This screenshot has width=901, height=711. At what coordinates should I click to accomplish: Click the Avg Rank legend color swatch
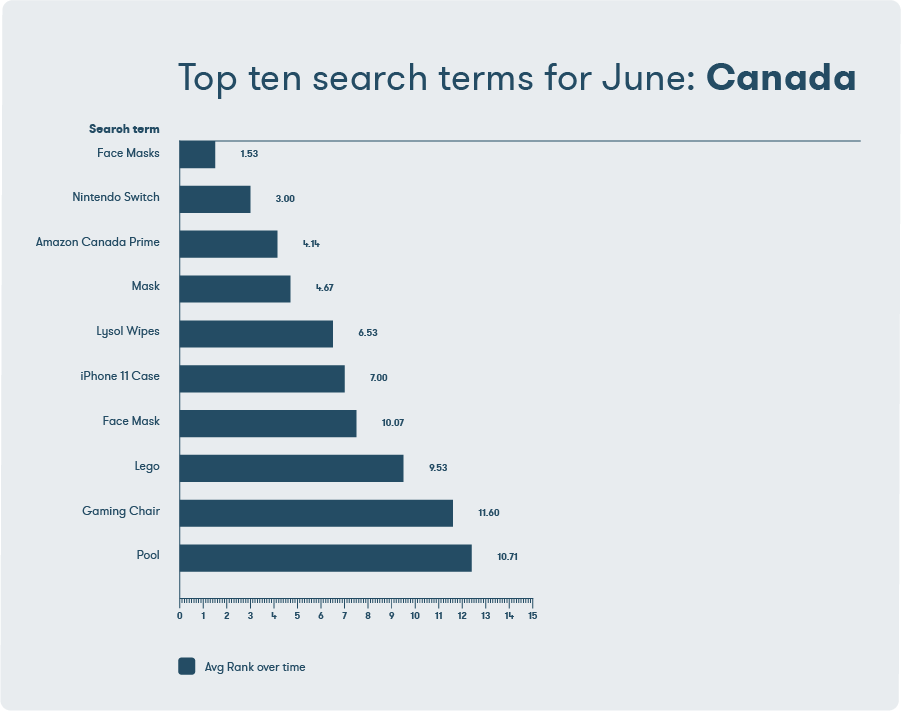(187, 666)
